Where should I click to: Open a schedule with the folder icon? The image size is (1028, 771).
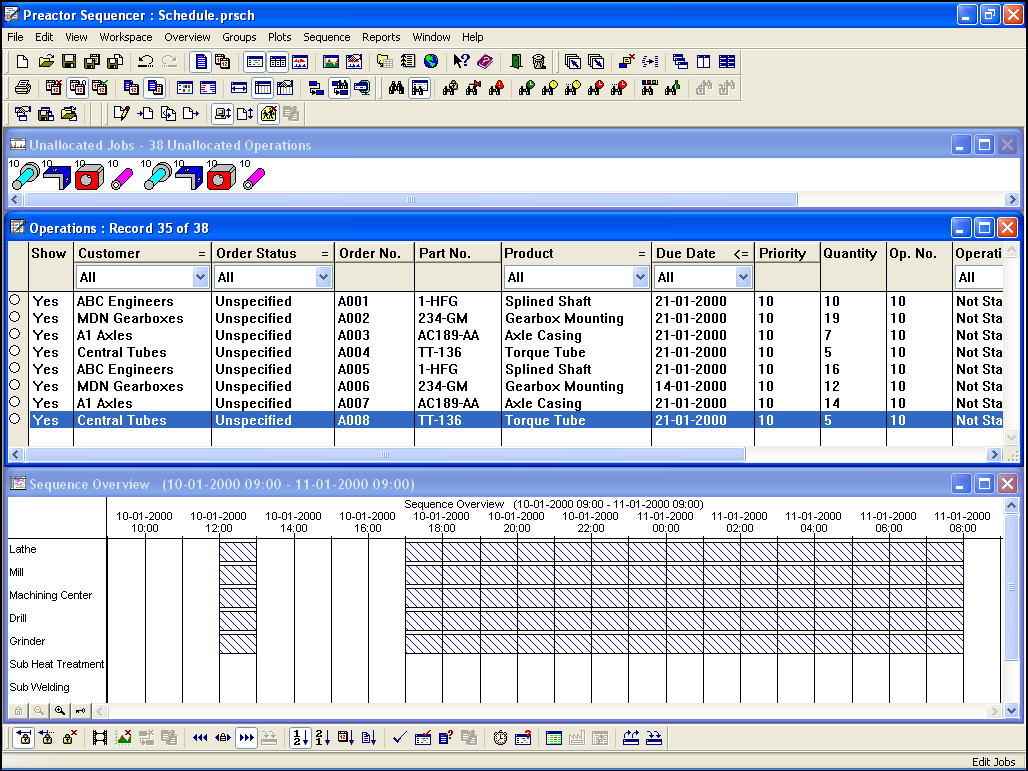coord(46,62)
